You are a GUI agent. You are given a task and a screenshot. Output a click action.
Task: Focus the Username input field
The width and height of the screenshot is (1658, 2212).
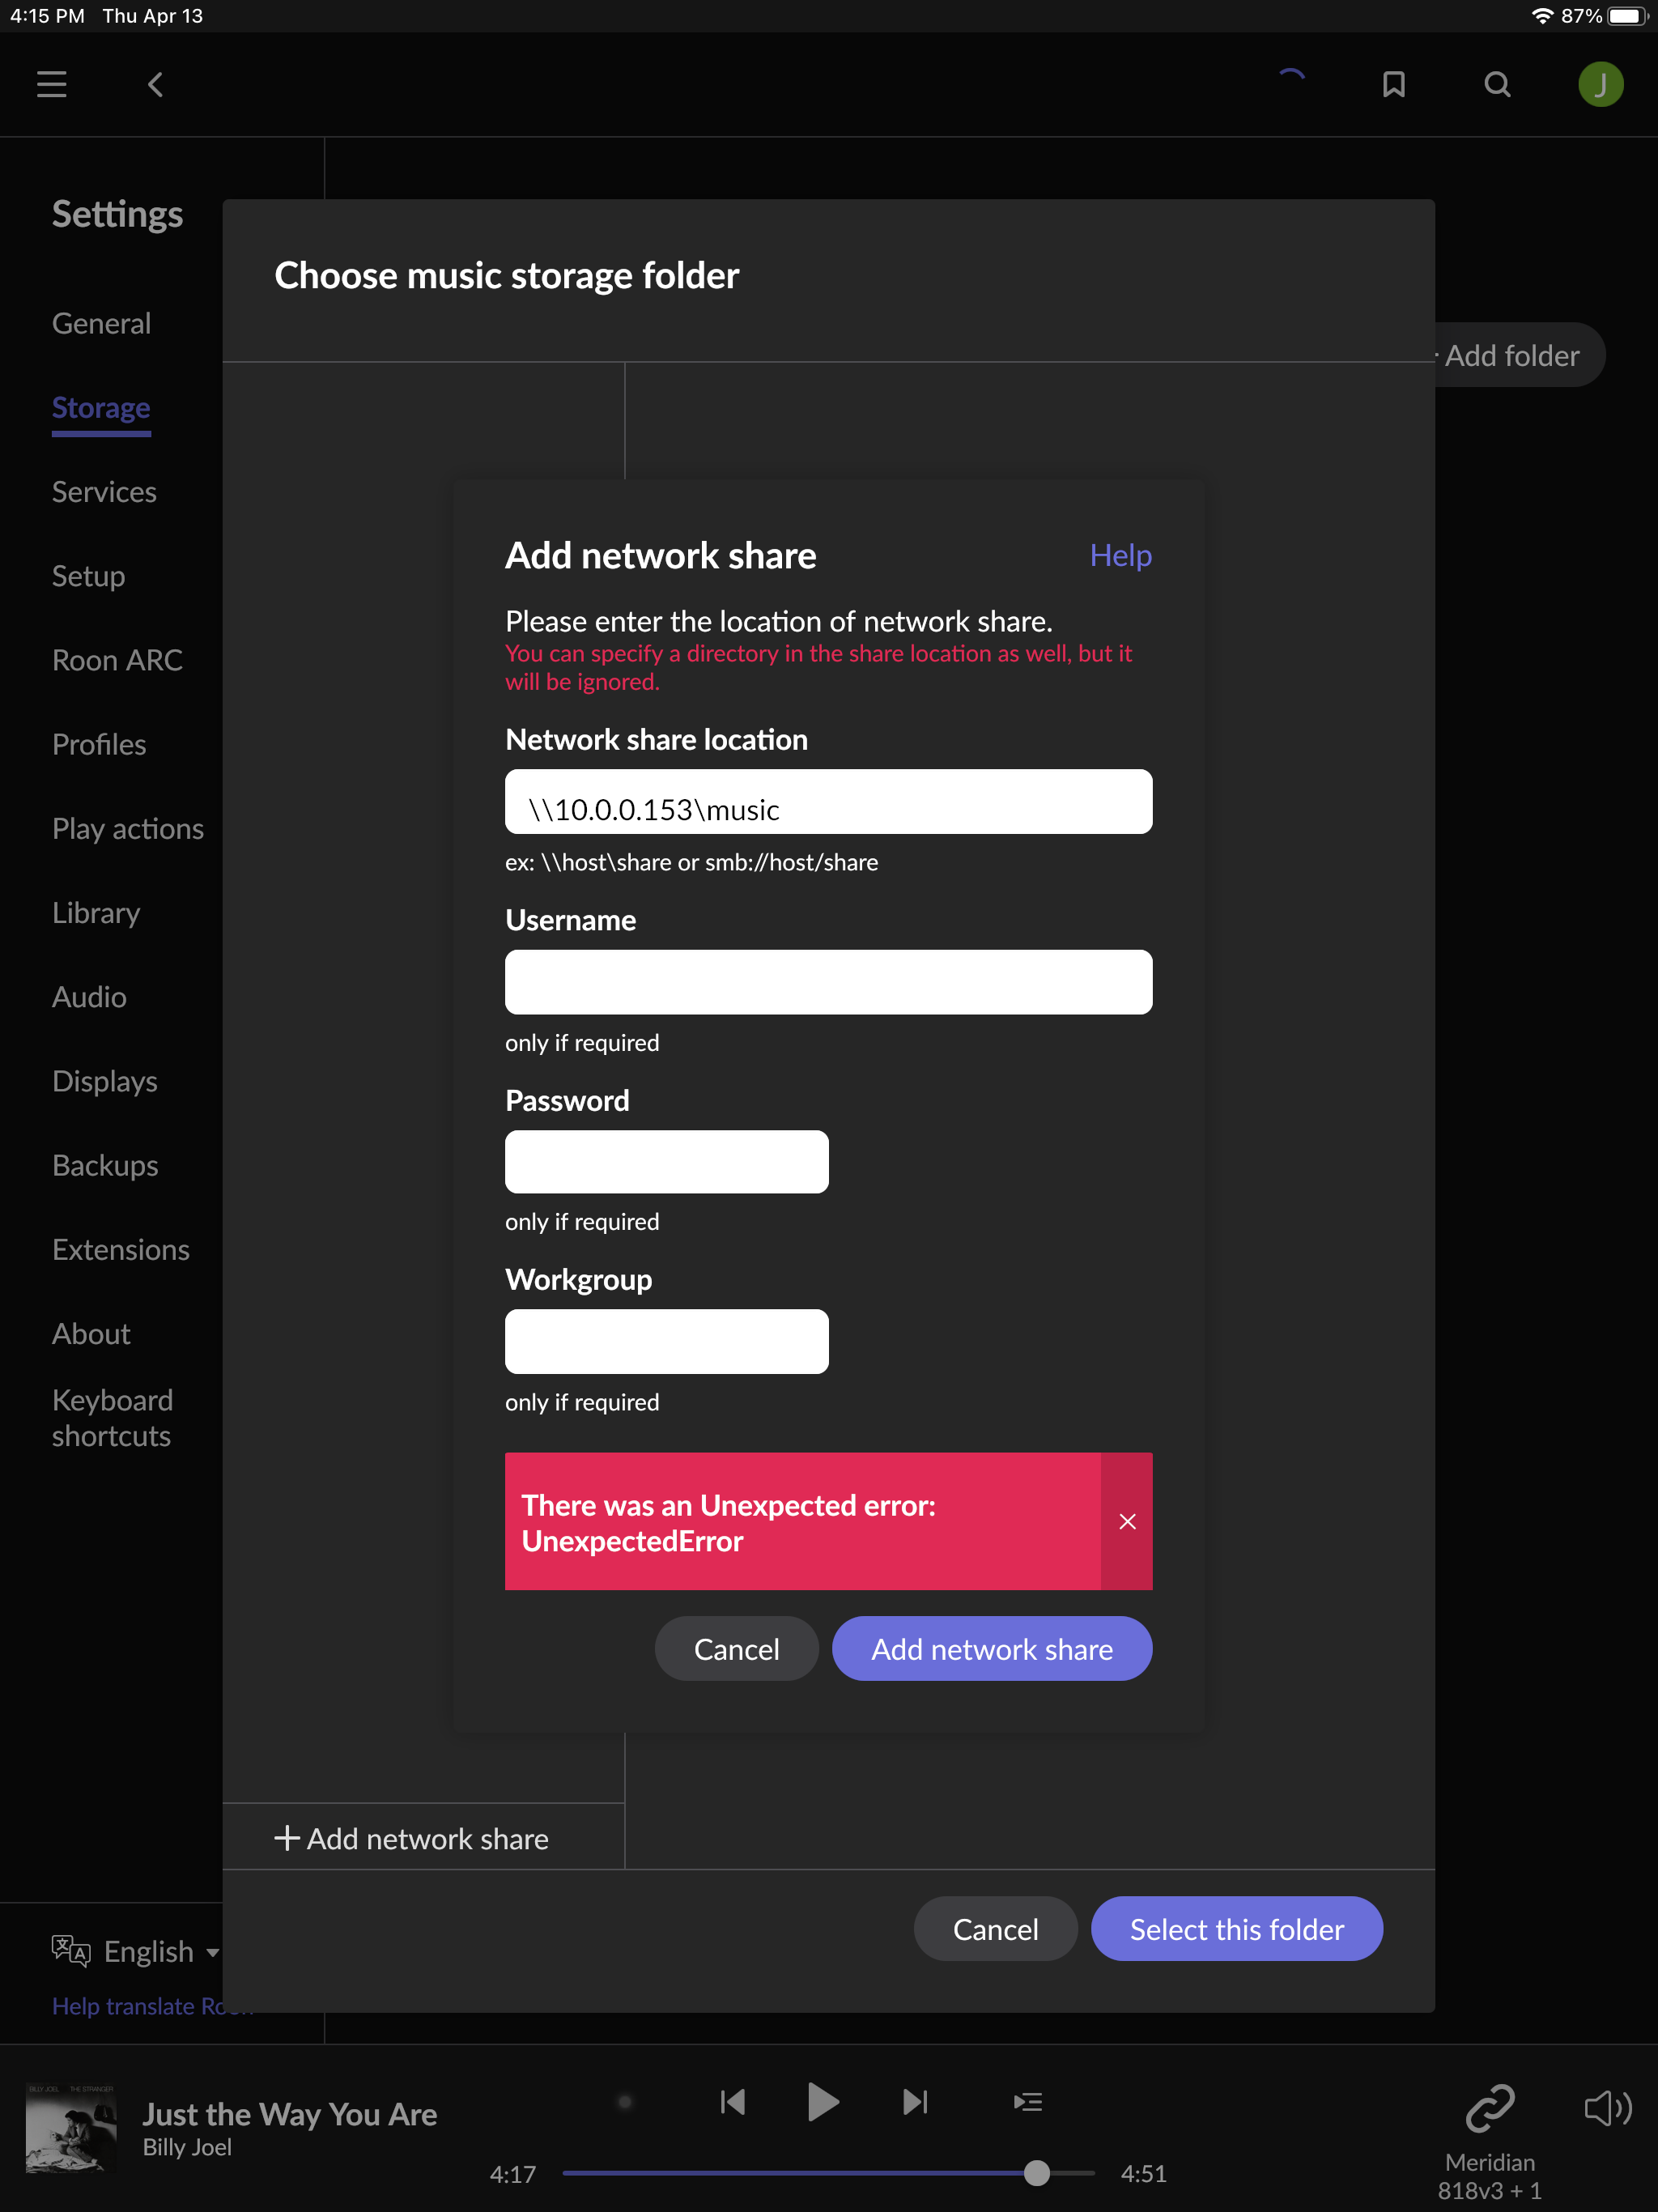828,982
